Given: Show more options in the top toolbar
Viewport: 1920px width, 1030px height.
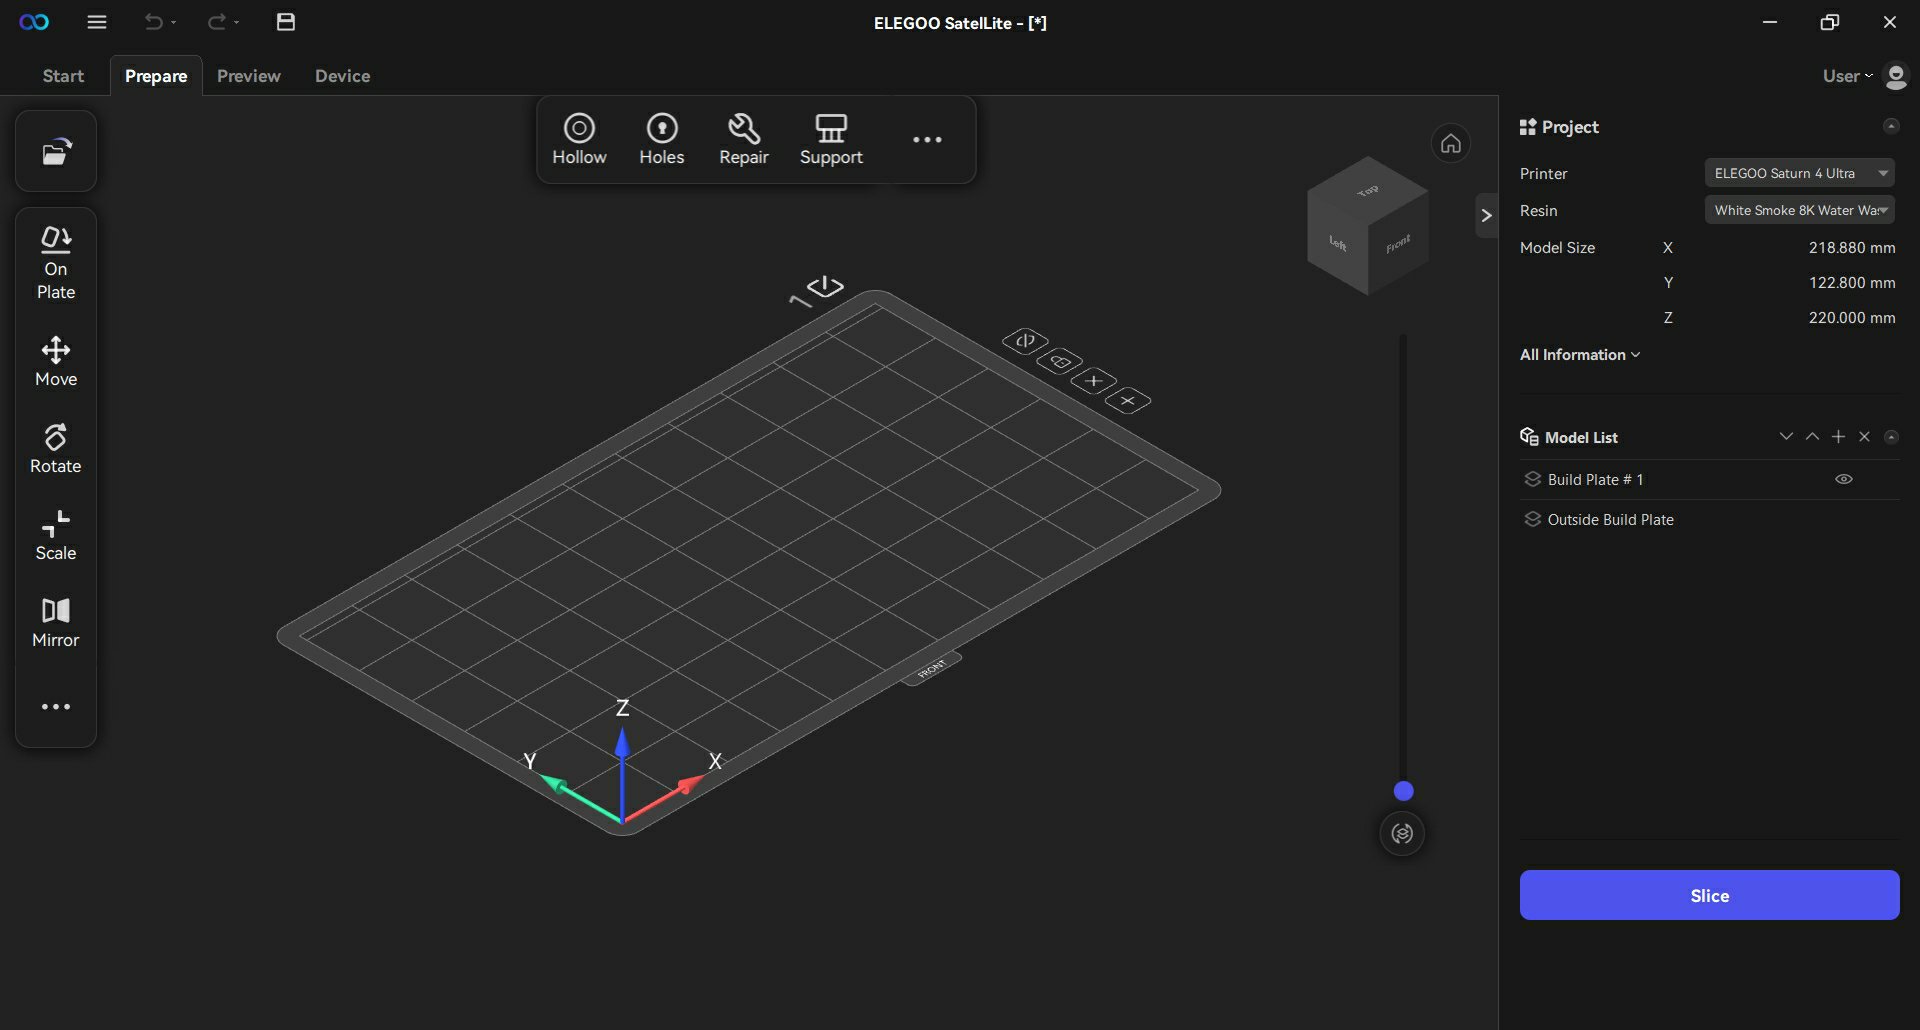Looking at the screenshot, I should [x=927, y=139].
